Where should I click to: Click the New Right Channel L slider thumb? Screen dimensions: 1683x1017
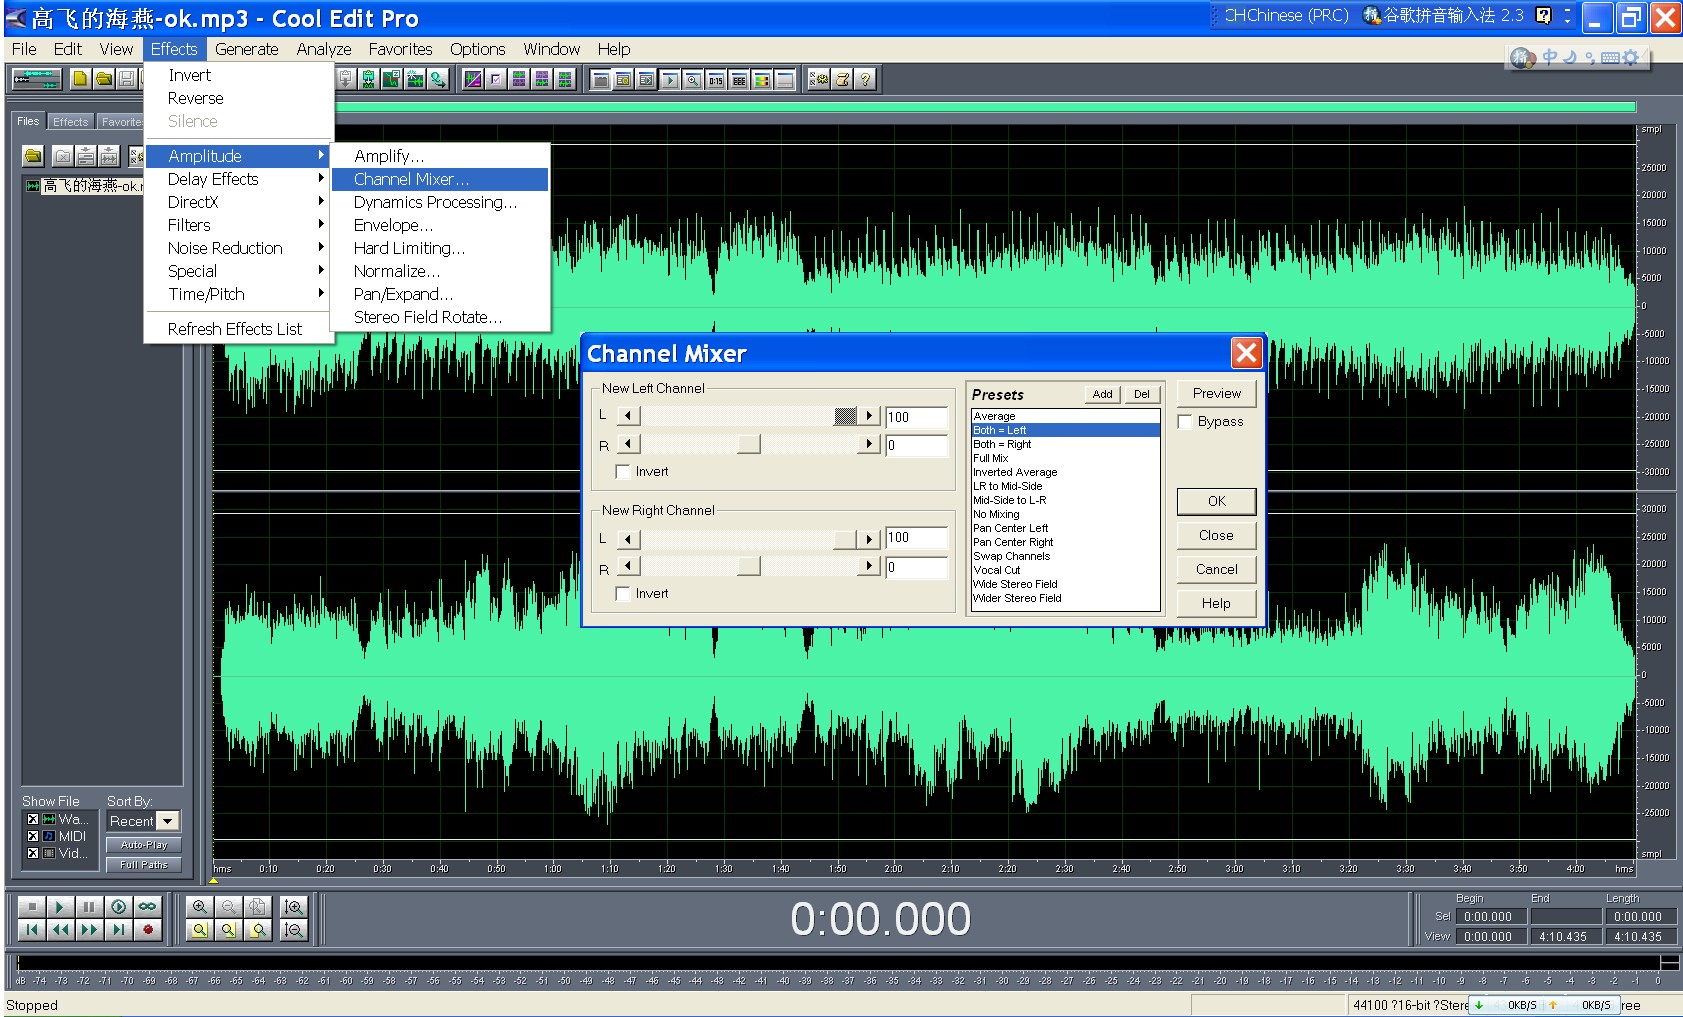(x=846, y=539)
